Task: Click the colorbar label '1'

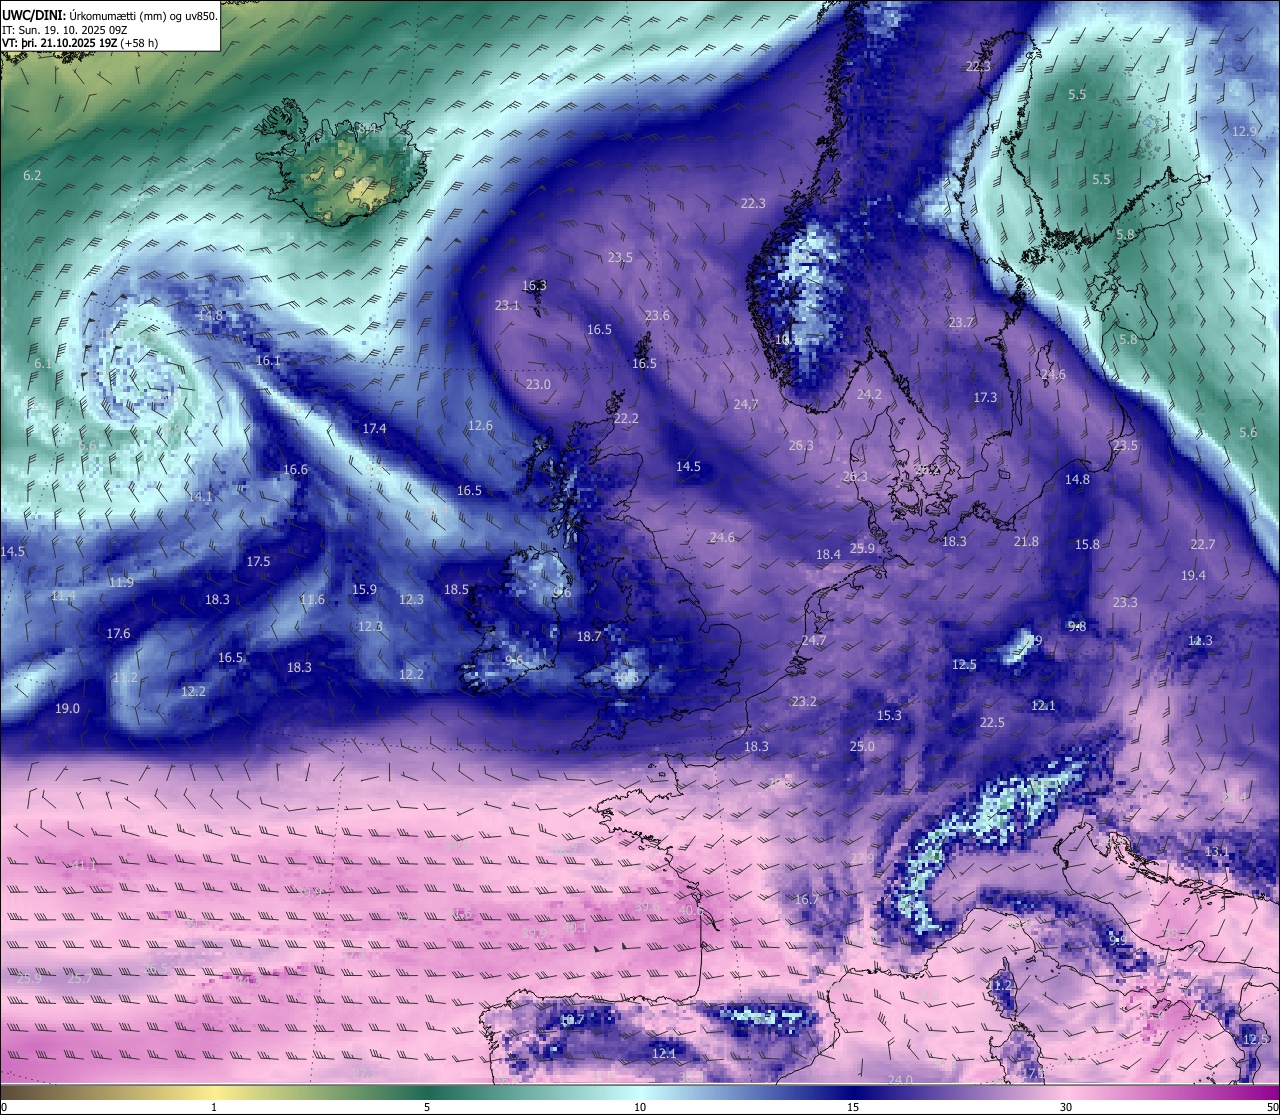Action: [x=214, y=1107]
